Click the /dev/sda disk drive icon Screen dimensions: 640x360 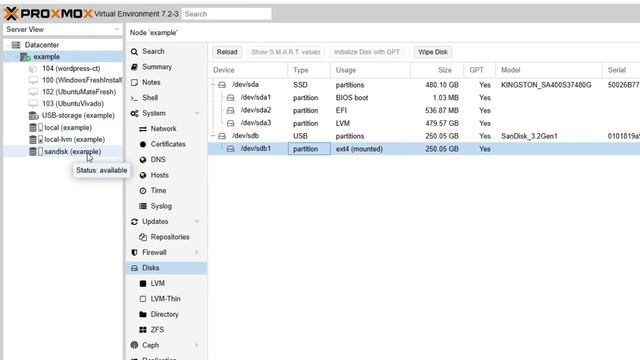tap(222, 85)
